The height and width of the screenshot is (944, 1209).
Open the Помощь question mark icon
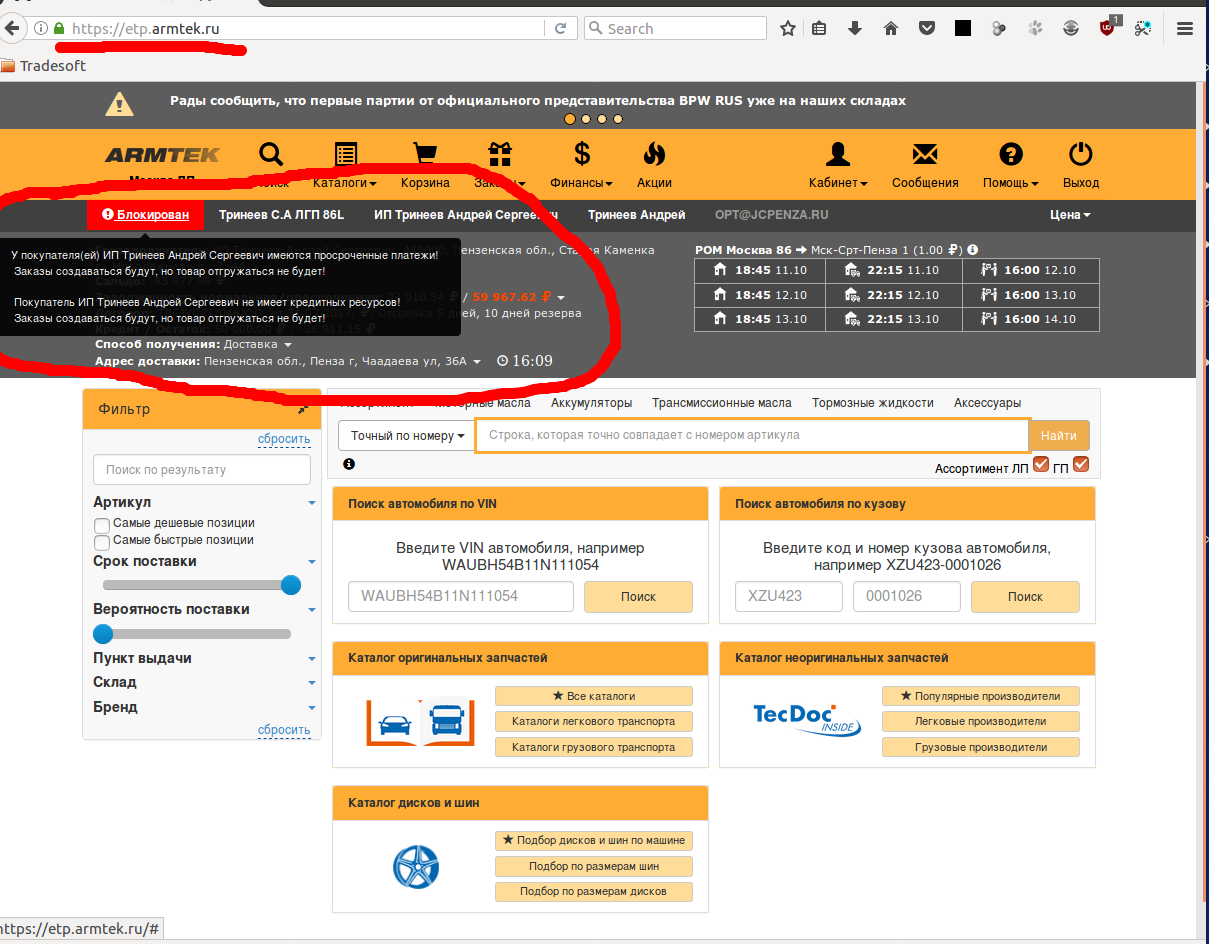point(1011,154)
